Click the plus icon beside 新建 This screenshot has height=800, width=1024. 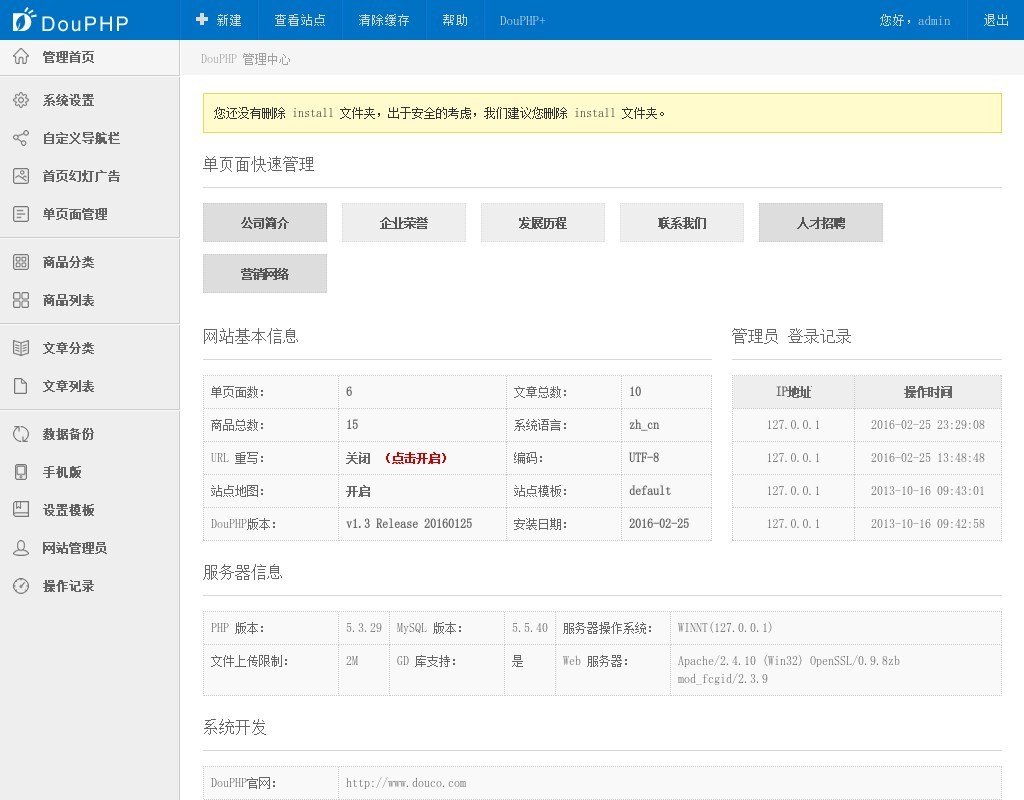[202, 20]
